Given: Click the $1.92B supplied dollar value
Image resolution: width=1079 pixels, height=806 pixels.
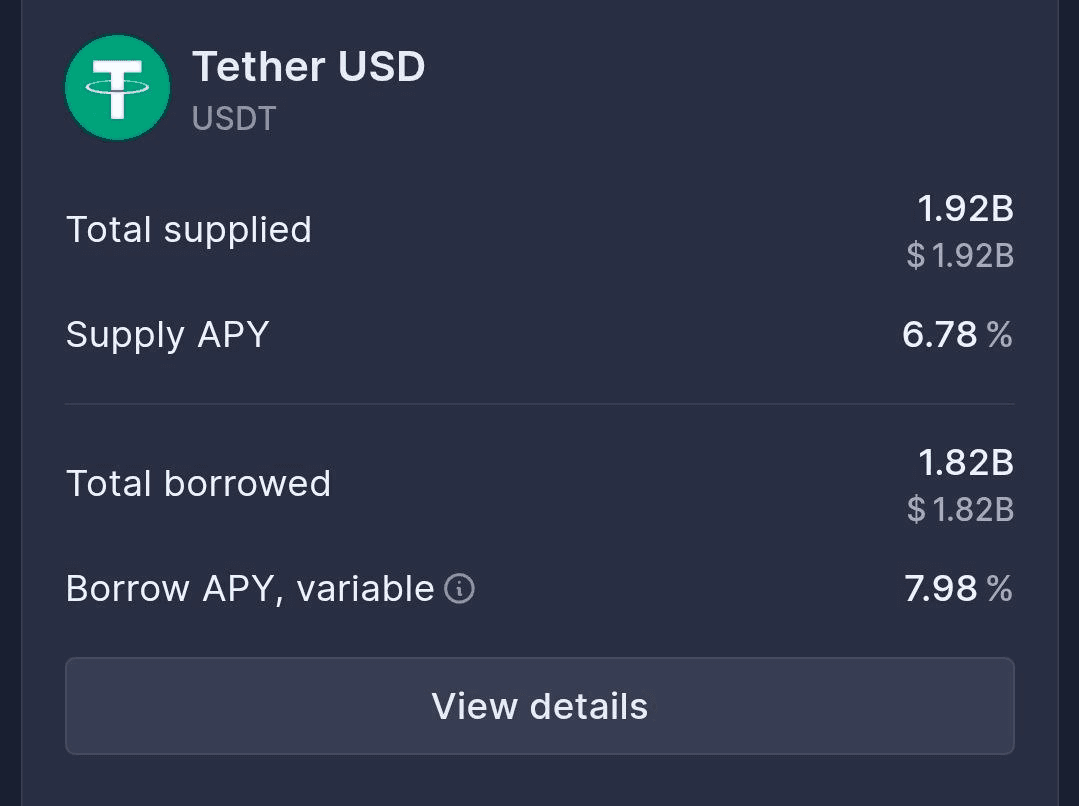Looking at the screenshot, I should [x=972, y=256].
